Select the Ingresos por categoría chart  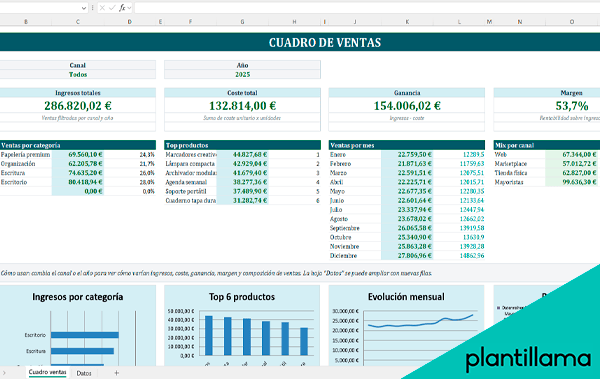click(x=78, y=325)
